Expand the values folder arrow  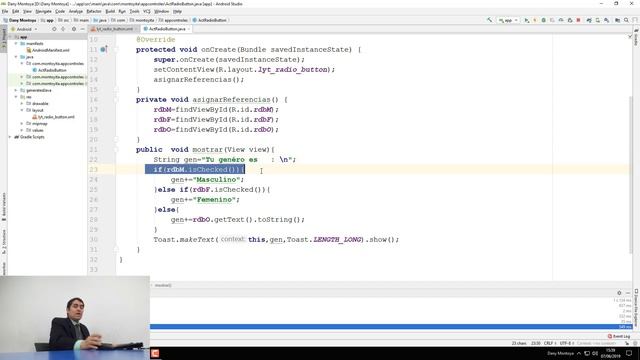tap(22, 130)
